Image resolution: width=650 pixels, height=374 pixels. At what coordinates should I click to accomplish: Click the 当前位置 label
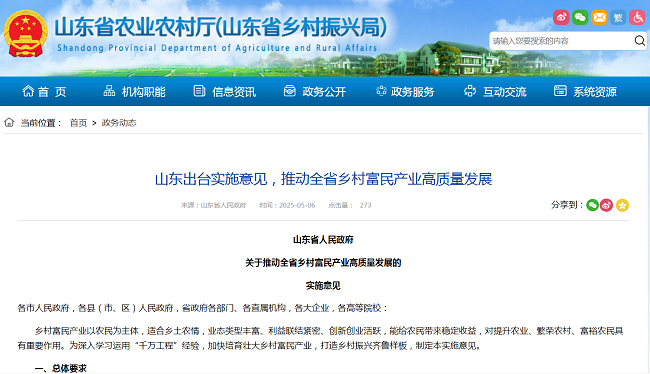click(41, 123)
